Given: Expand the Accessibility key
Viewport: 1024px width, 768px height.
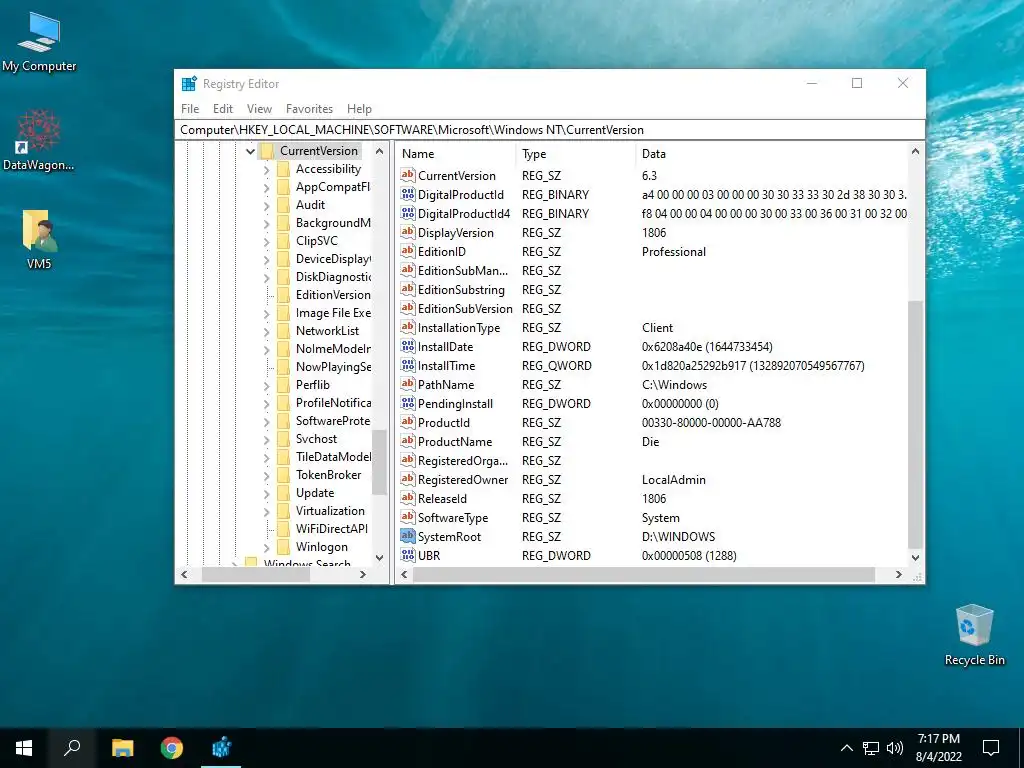Looking at the screenshot, I should [x=266, y=170].
